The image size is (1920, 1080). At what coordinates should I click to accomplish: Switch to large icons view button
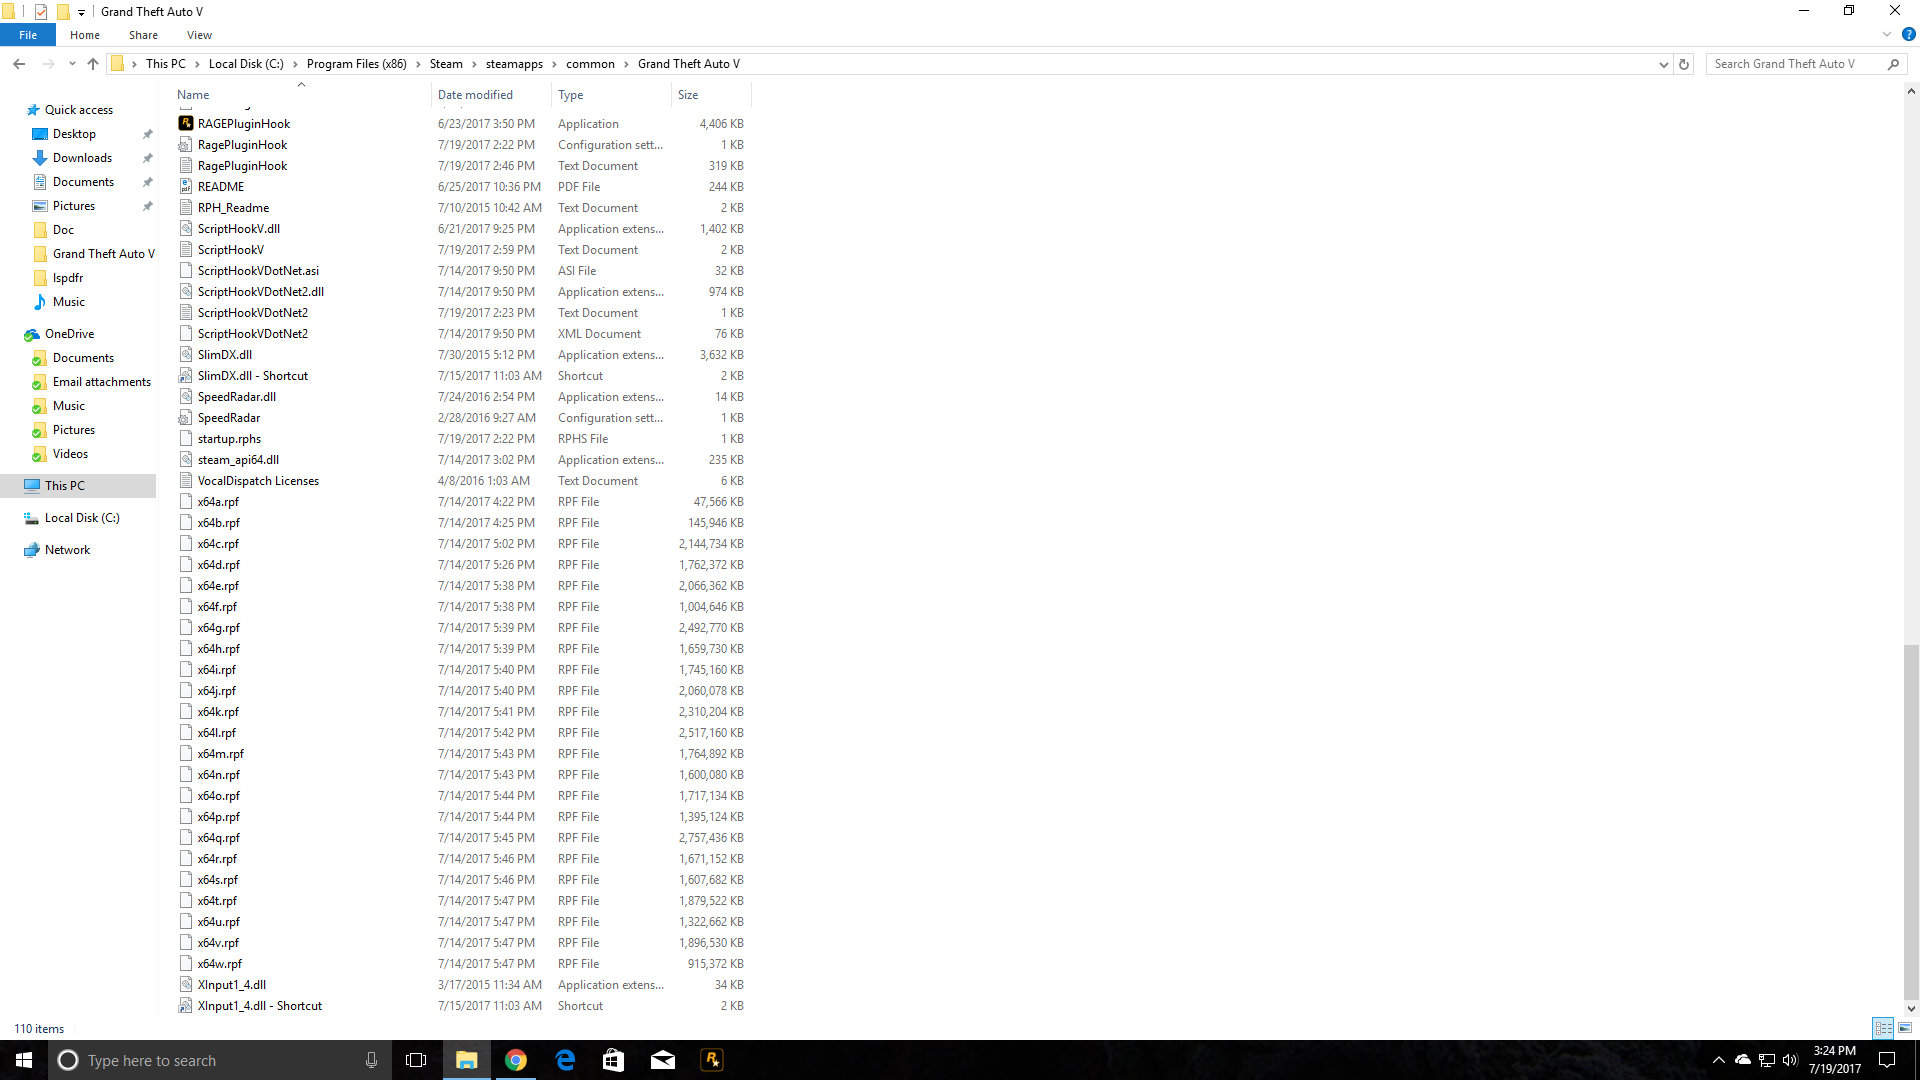(x=1905, y=1028)
